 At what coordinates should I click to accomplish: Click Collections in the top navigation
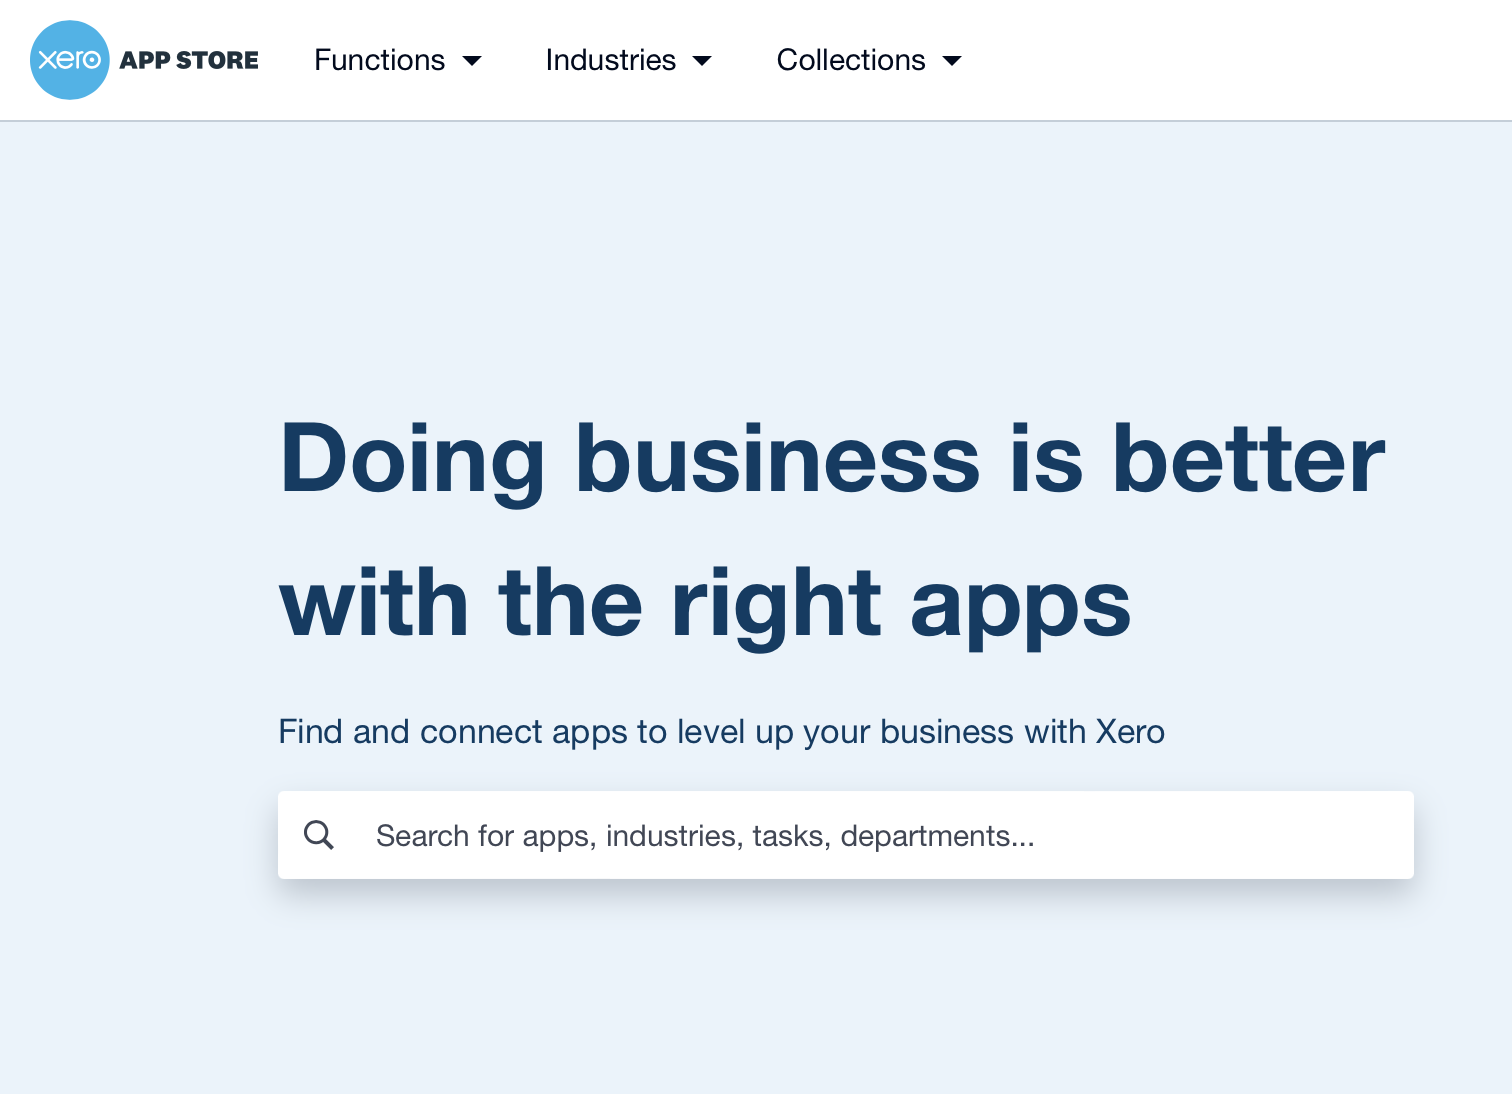click(x=850, y=60)
